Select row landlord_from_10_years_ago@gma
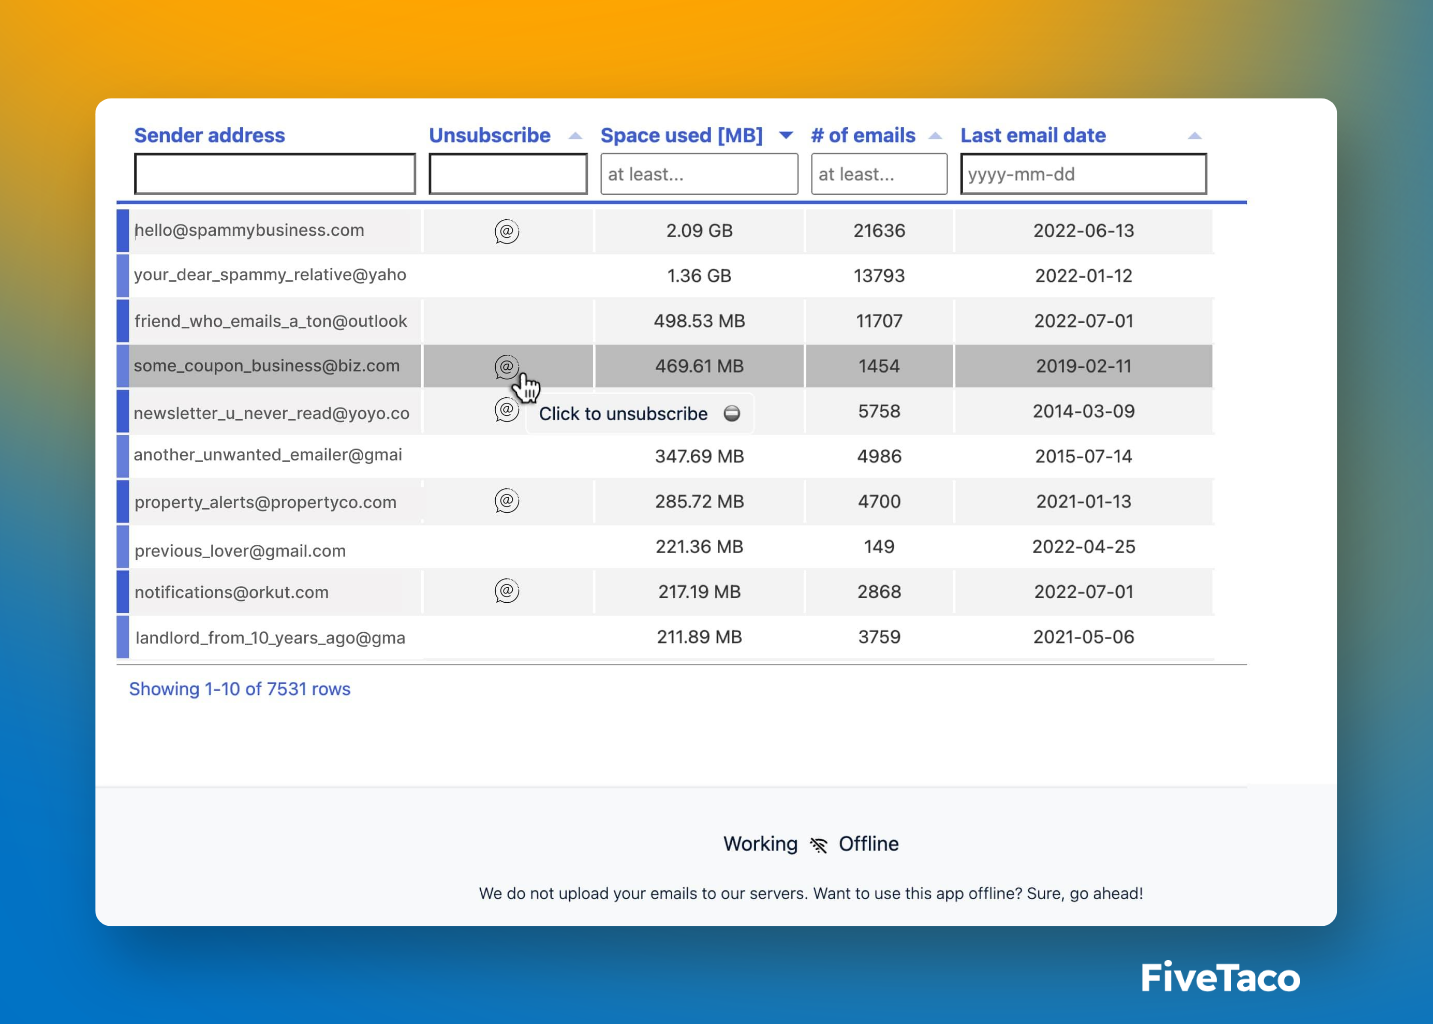The width and height of the screenshot is (1433, 1024). [x=665, y=637]
